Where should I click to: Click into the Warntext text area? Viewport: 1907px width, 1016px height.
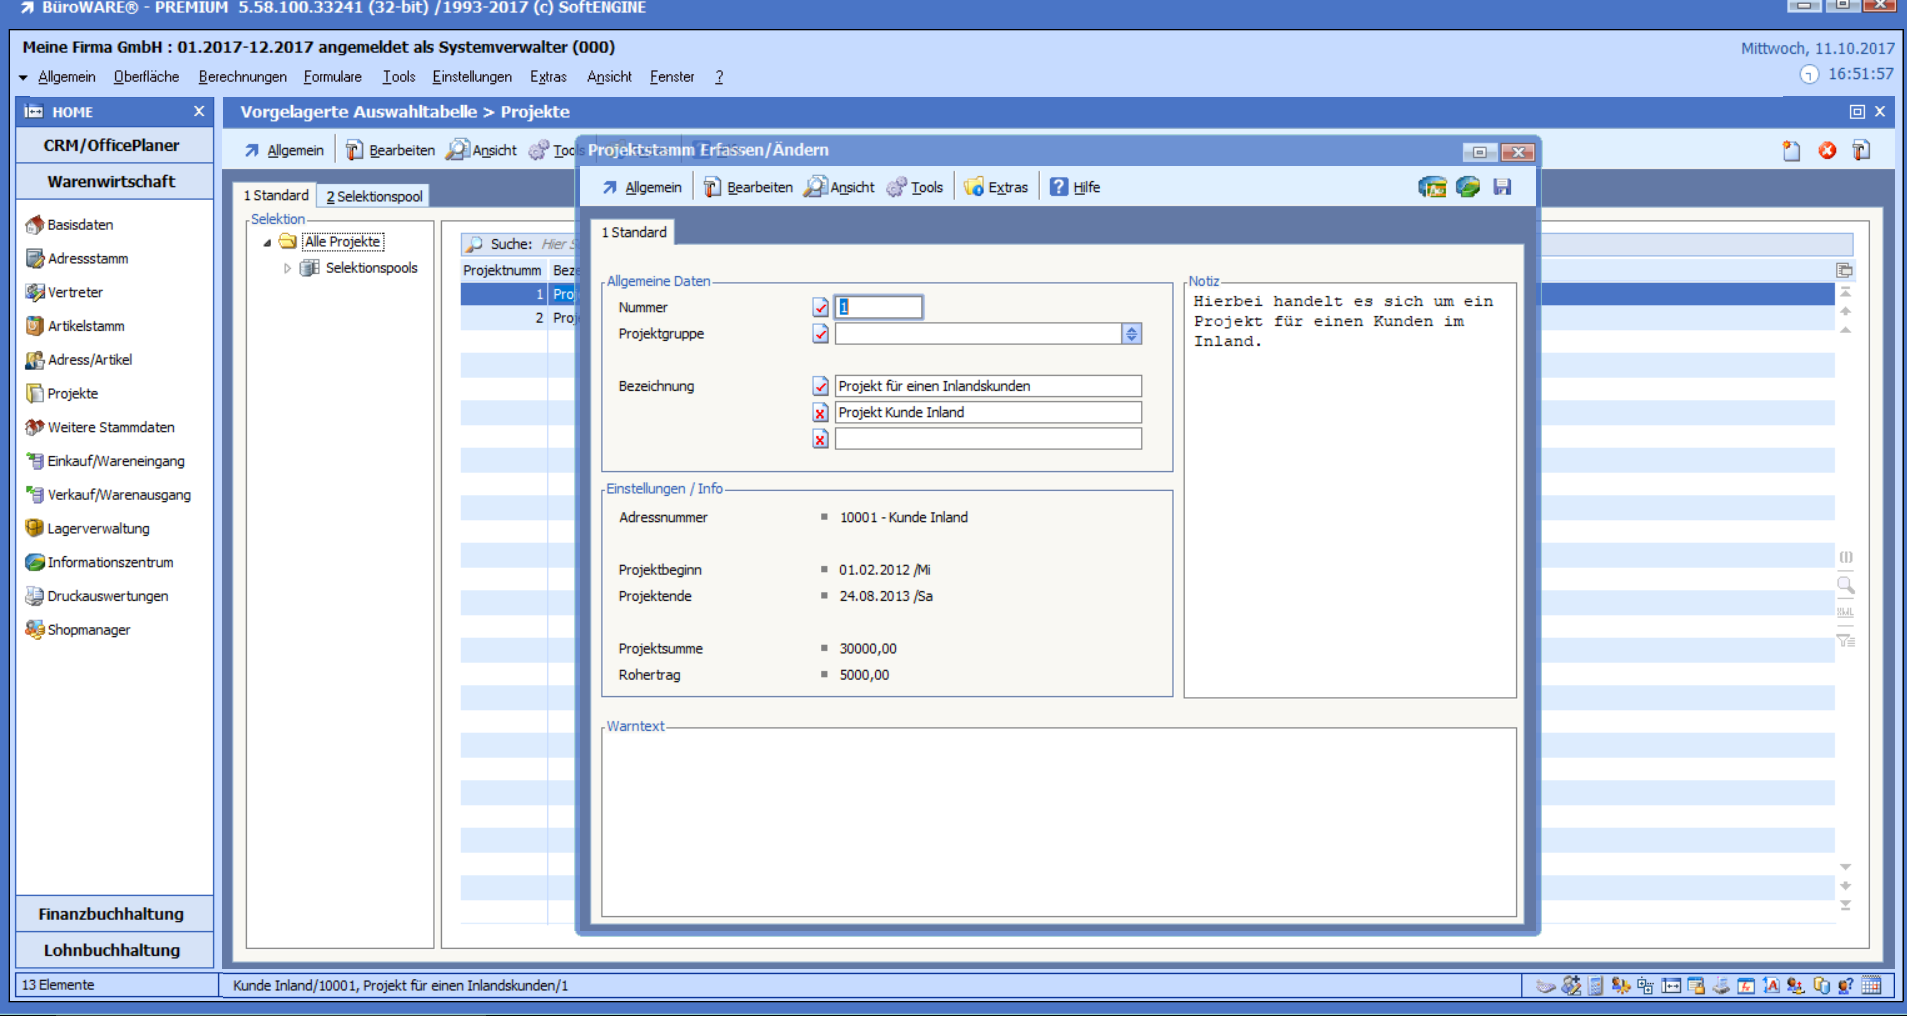click(x=1058, y=822)
